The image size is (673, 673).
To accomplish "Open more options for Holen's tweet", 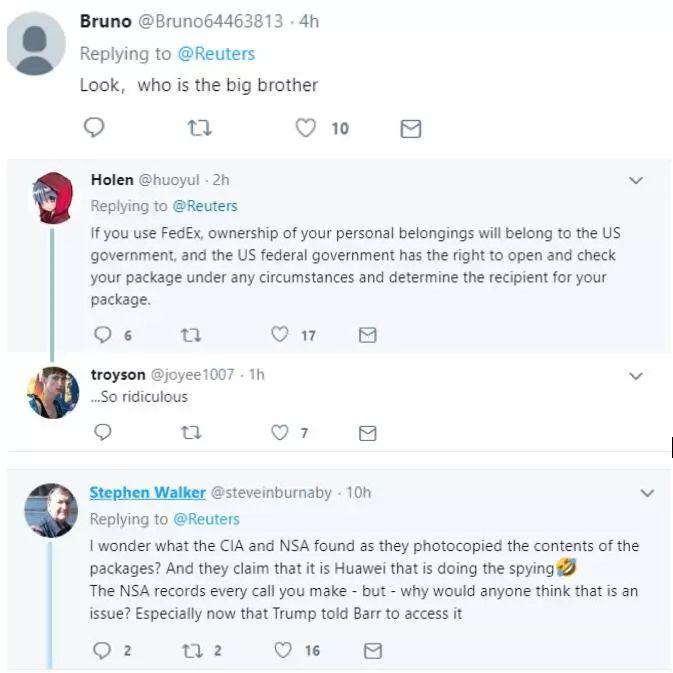I will (x=636, y=181).
